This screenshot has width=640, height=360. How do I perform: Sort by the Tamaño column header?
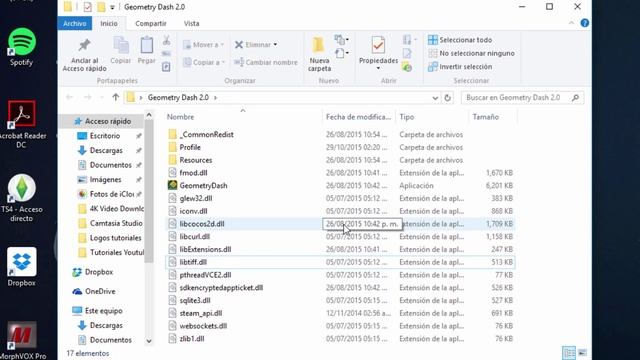click(486, 117)
